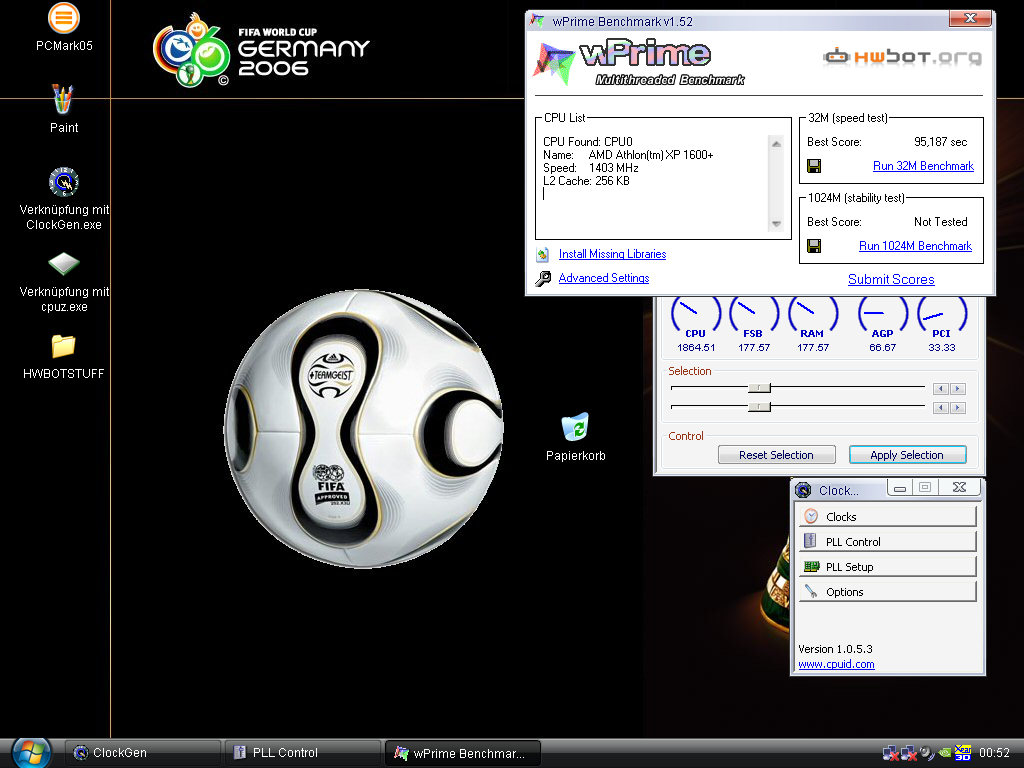Click the Install Missing Libraries icon
The image size is (1024, 768).
pos(543,254)
